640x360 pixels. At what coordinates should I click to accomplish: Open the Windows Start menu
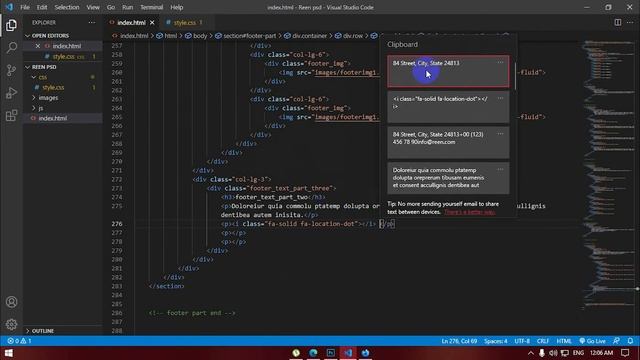[x=8, y=353]
